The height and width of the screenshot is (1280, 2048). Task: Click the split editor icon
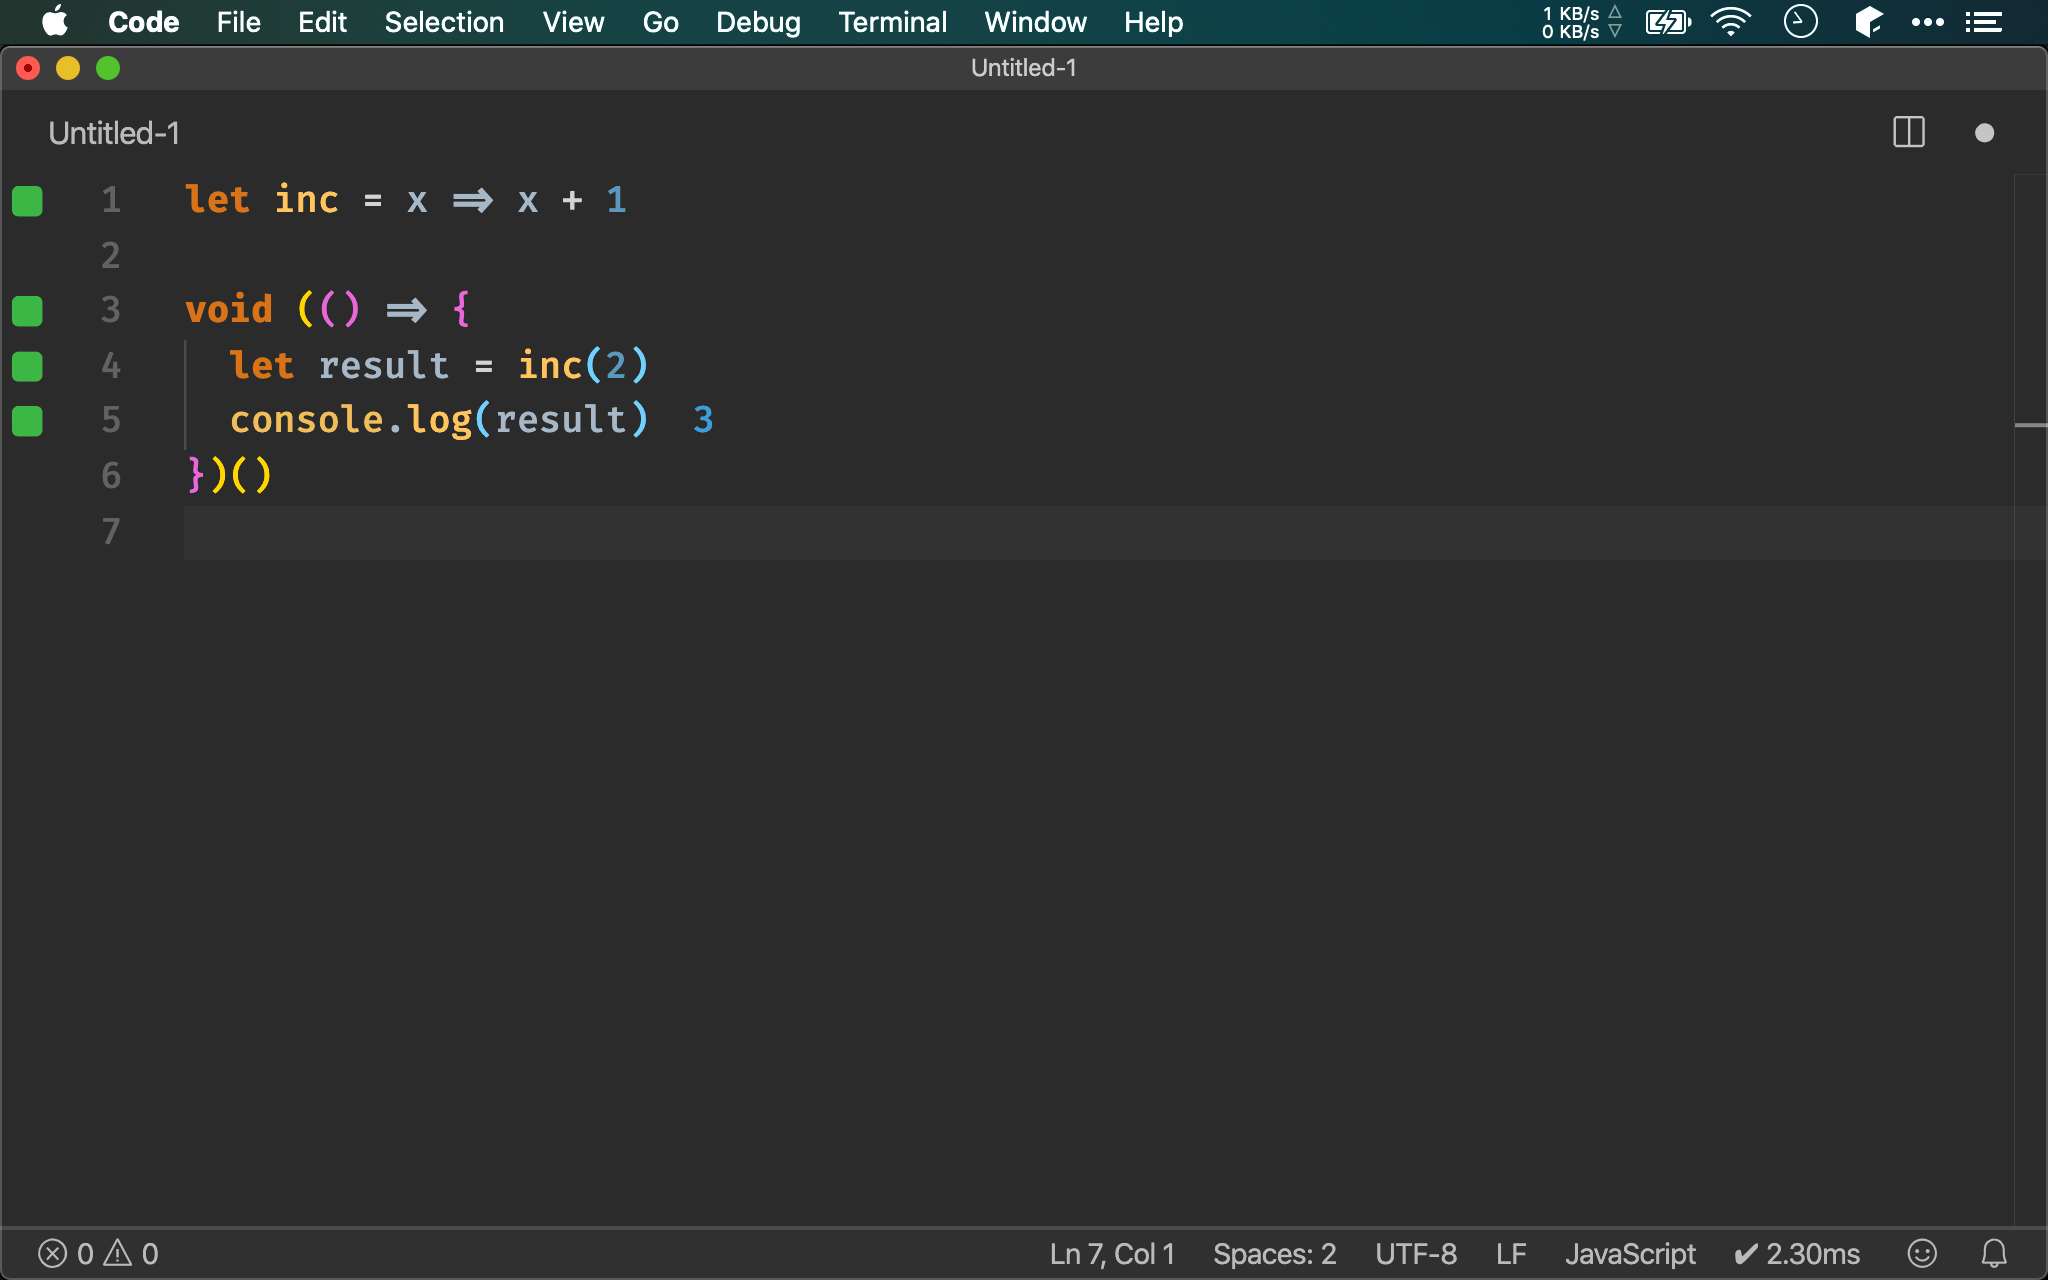click(1908, 131)
